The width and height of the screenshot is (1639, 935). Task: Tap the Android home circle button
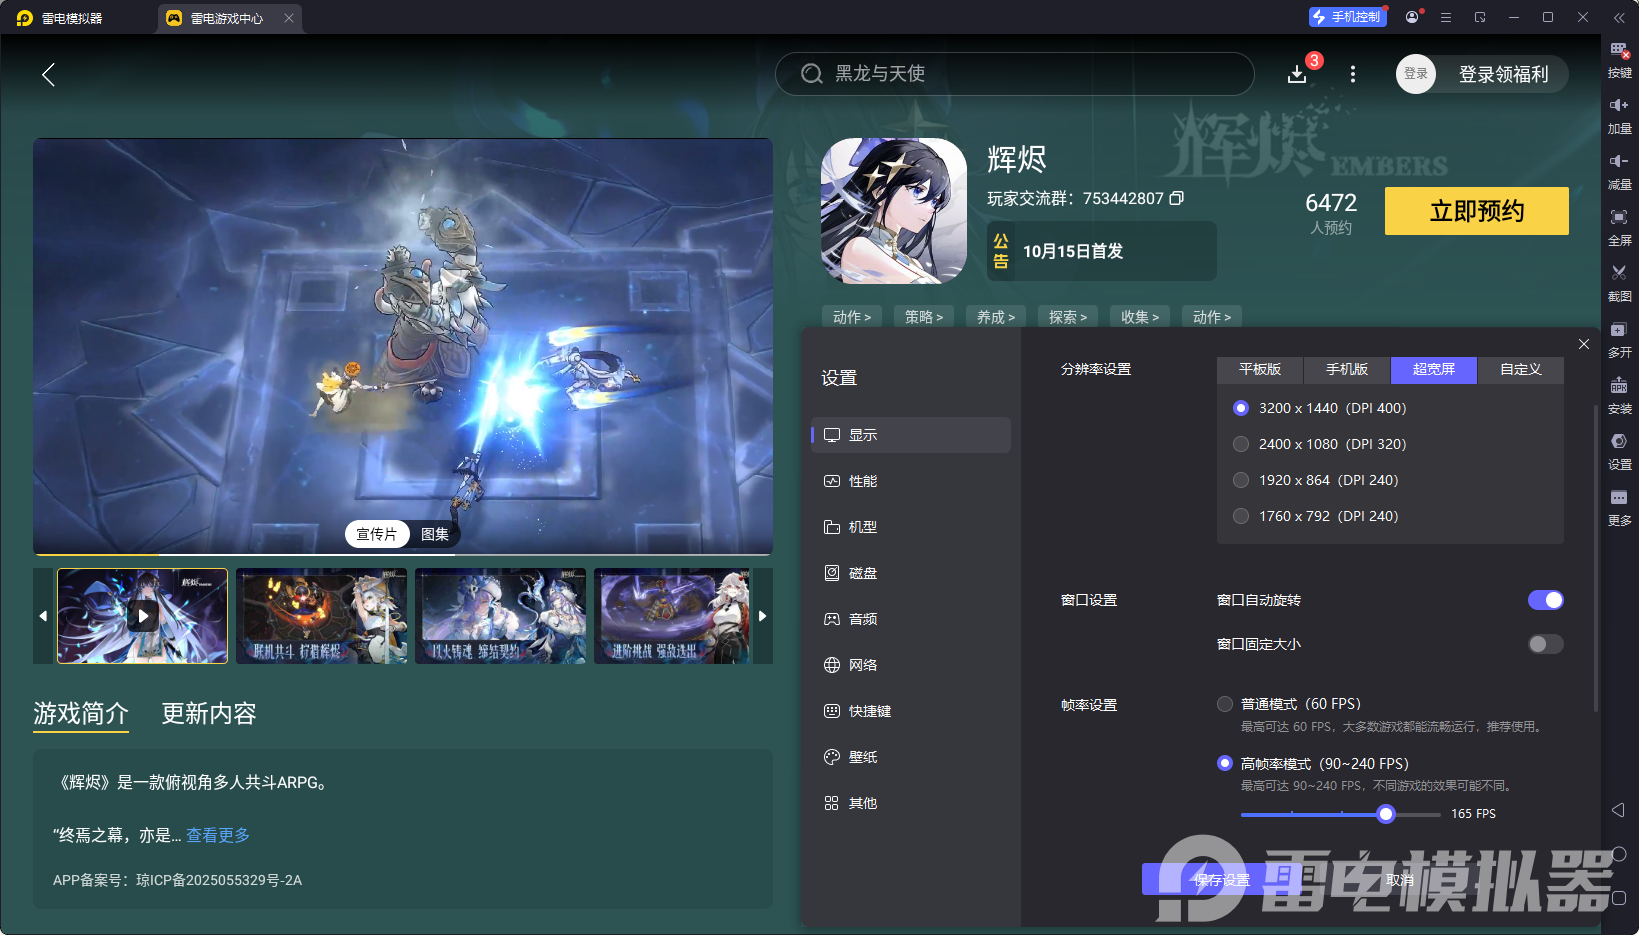point(1619,854)
